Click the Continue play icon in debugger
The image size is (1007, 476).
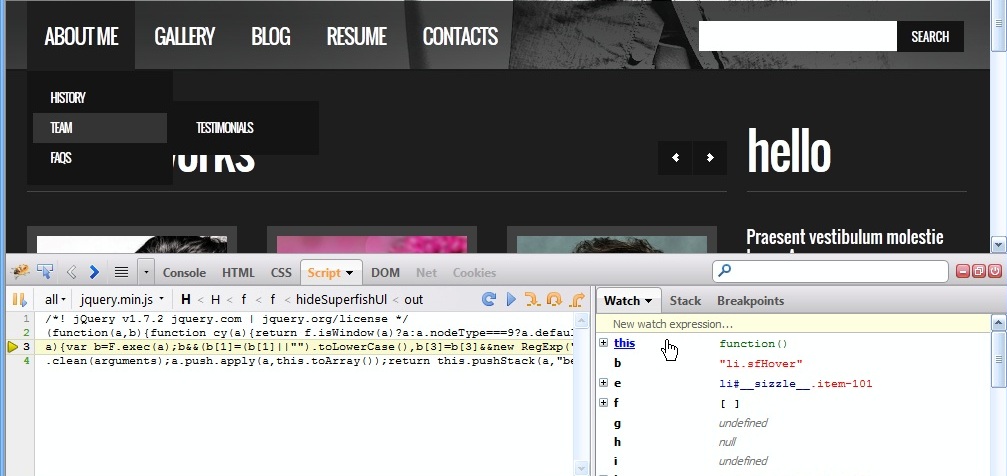(x=511, y=299)
